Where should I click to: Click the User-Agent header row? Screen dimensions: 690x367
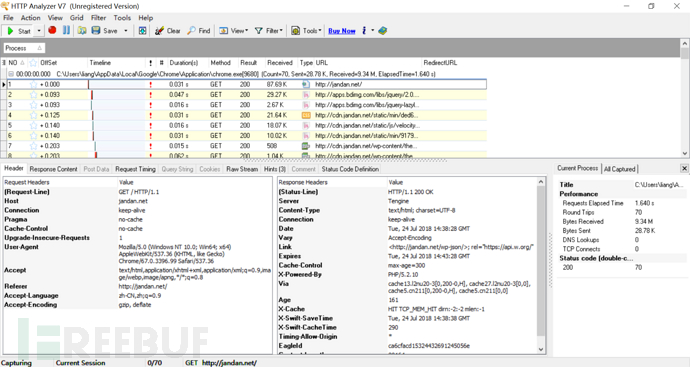[x=137, y=254]
